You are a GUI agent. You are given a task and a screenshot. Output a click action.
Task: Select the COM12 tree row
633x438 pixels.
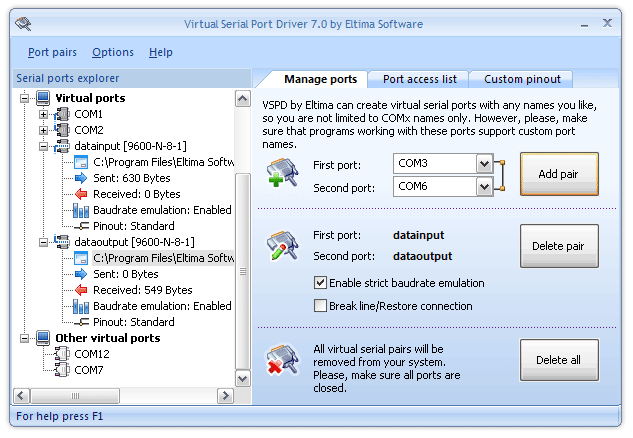(92, 354)
